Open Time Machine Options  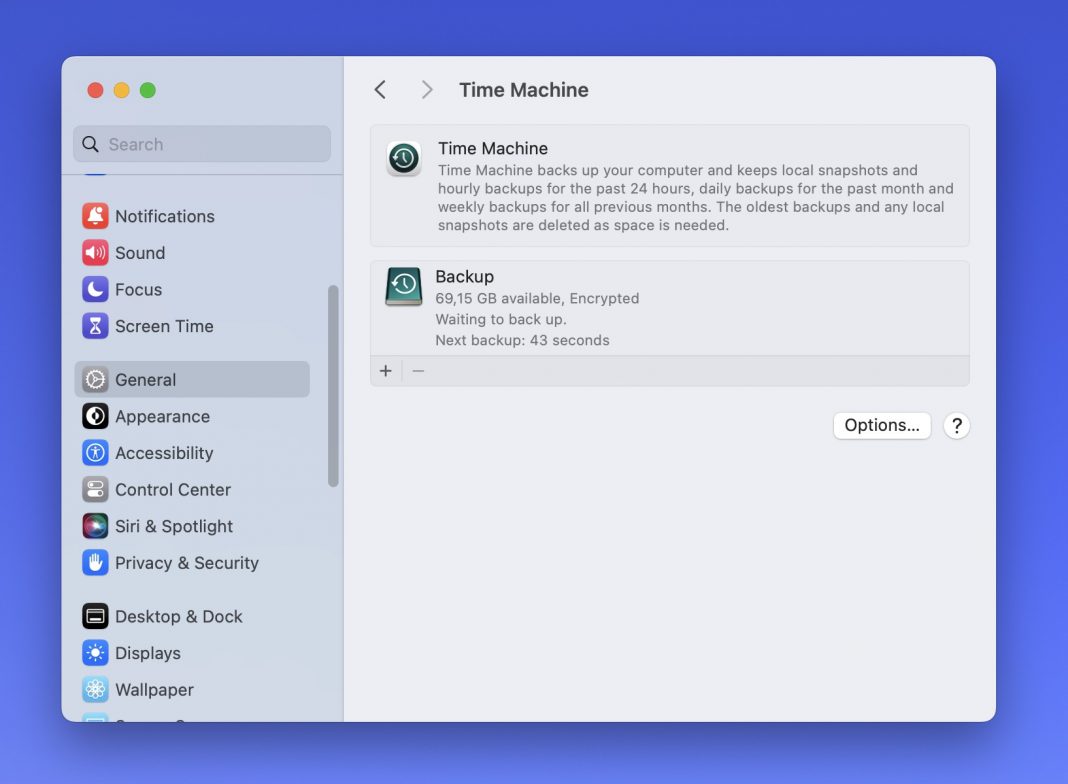point(881,425)
